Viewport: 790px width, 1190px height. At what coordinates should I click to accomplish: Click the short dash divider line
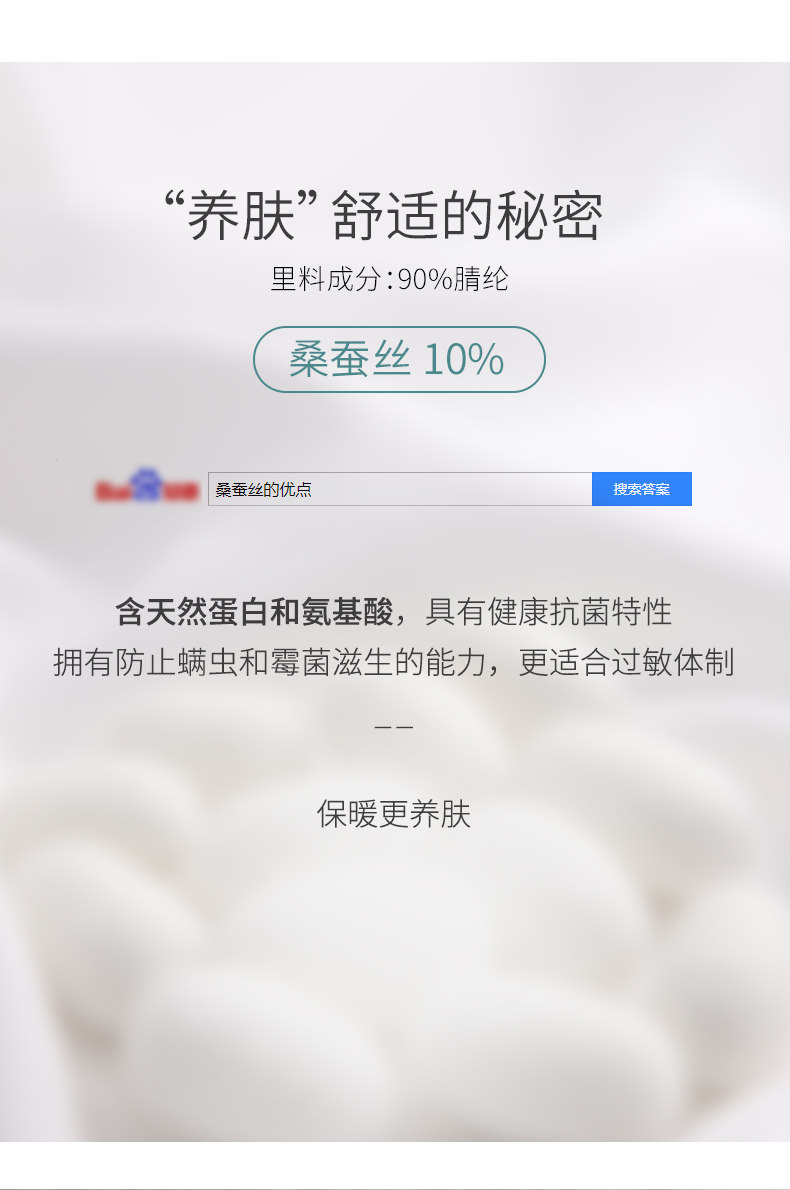[x=394, y=727]
